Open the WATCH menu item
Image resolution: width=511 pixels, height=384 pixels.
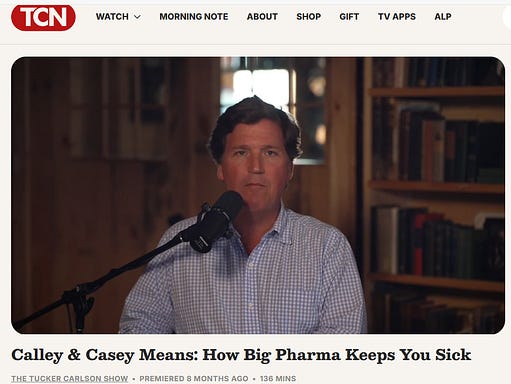pyautogui.click(x=112, y=16)
